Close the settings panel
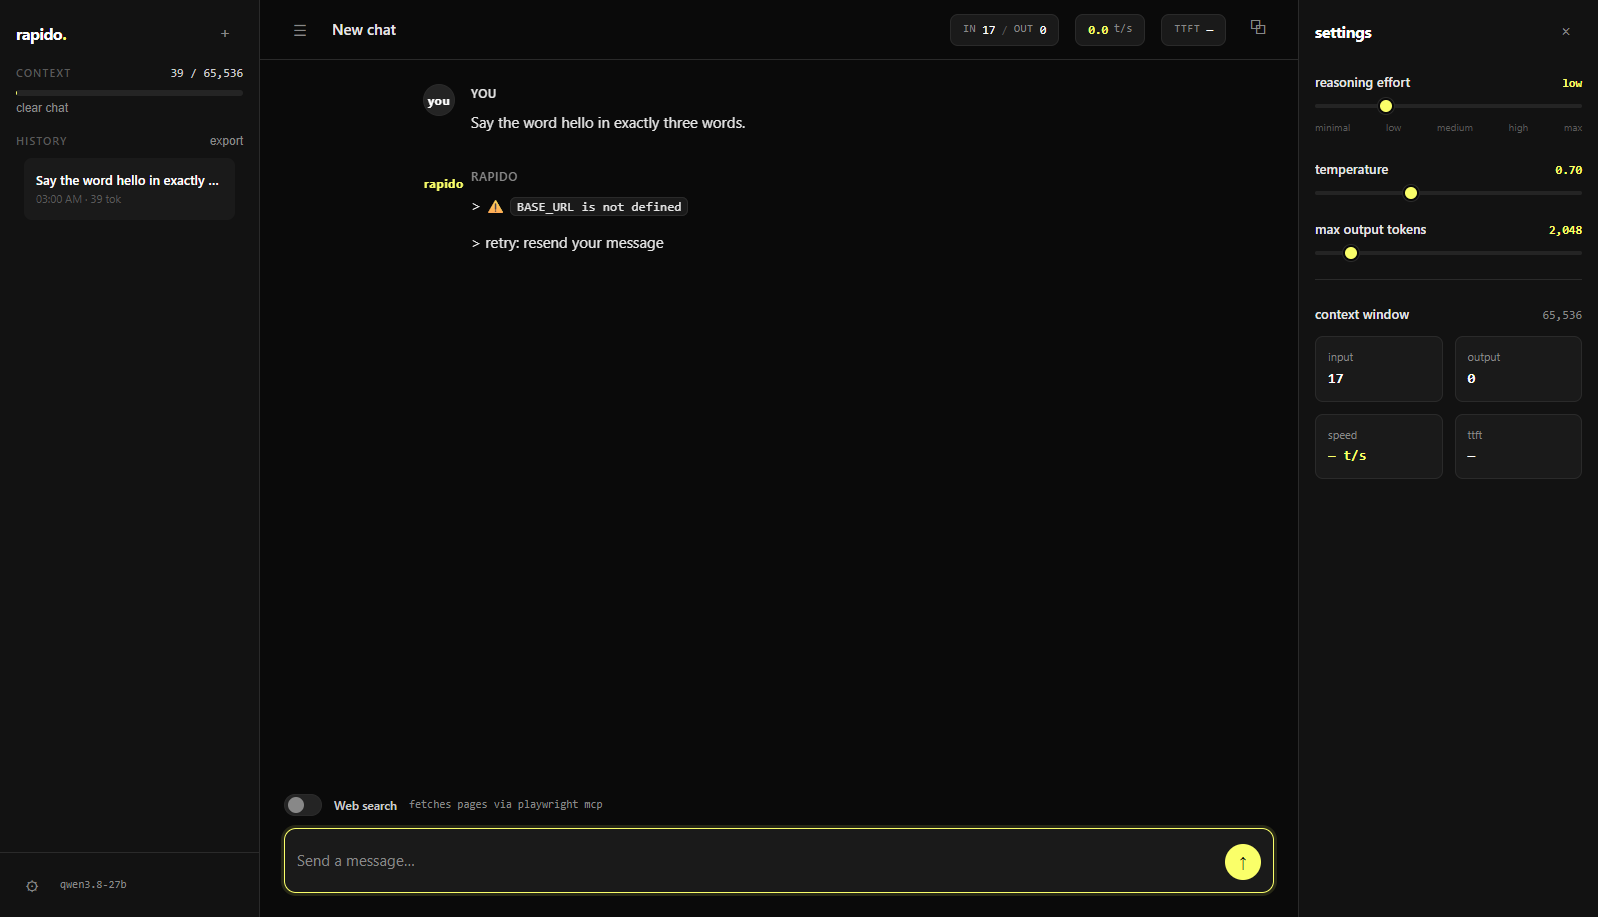 coord(1566,32)
